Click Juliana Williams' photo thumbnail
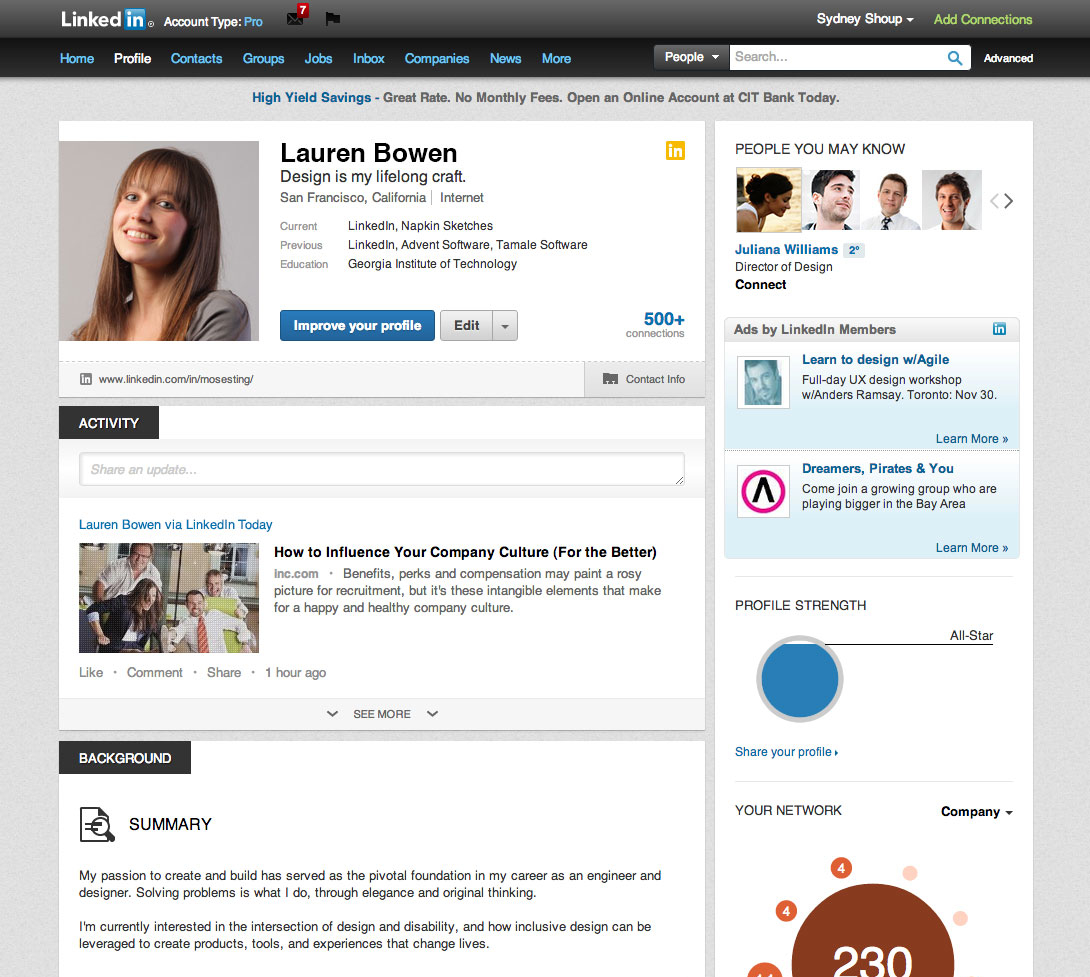Screen dimensions: 1090x977 point(768,200)
